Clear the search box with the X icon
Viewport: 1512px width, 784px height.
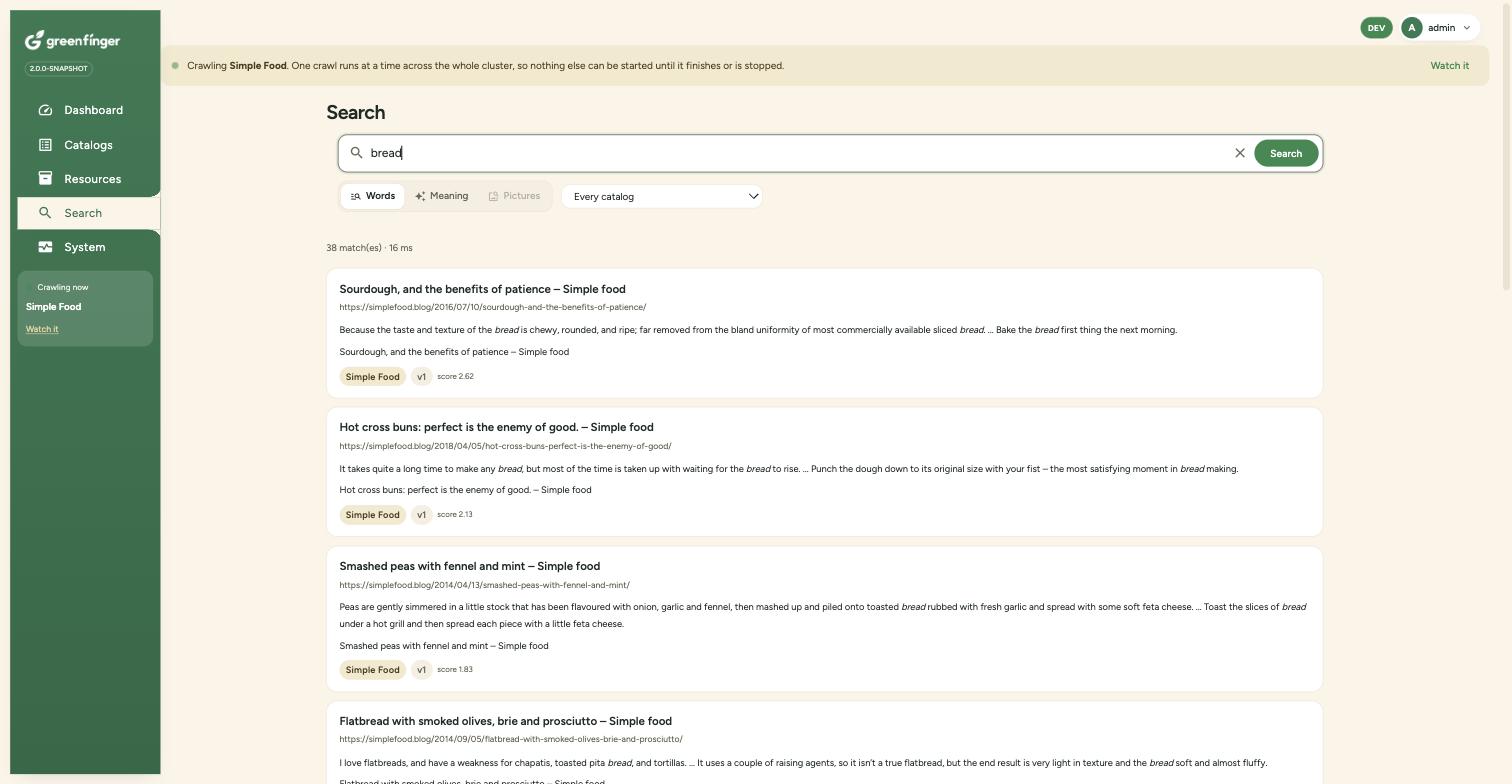1240,153
